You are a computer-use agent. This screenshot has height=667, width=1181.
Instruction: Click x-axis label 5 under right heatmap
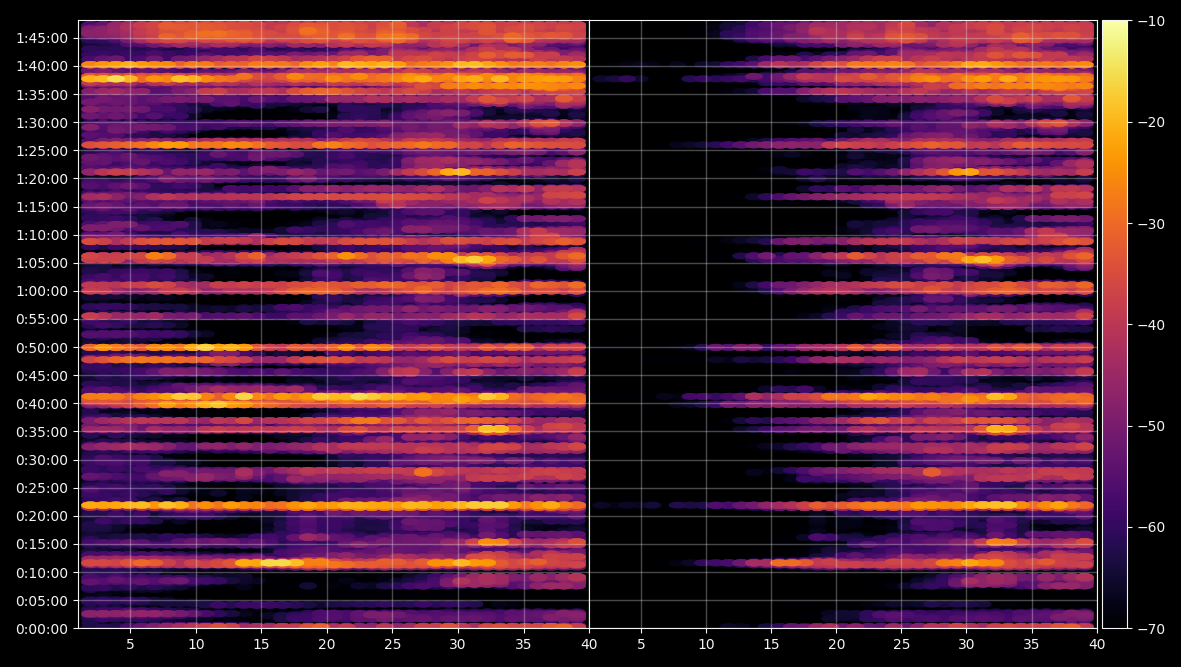coord(641,644)
